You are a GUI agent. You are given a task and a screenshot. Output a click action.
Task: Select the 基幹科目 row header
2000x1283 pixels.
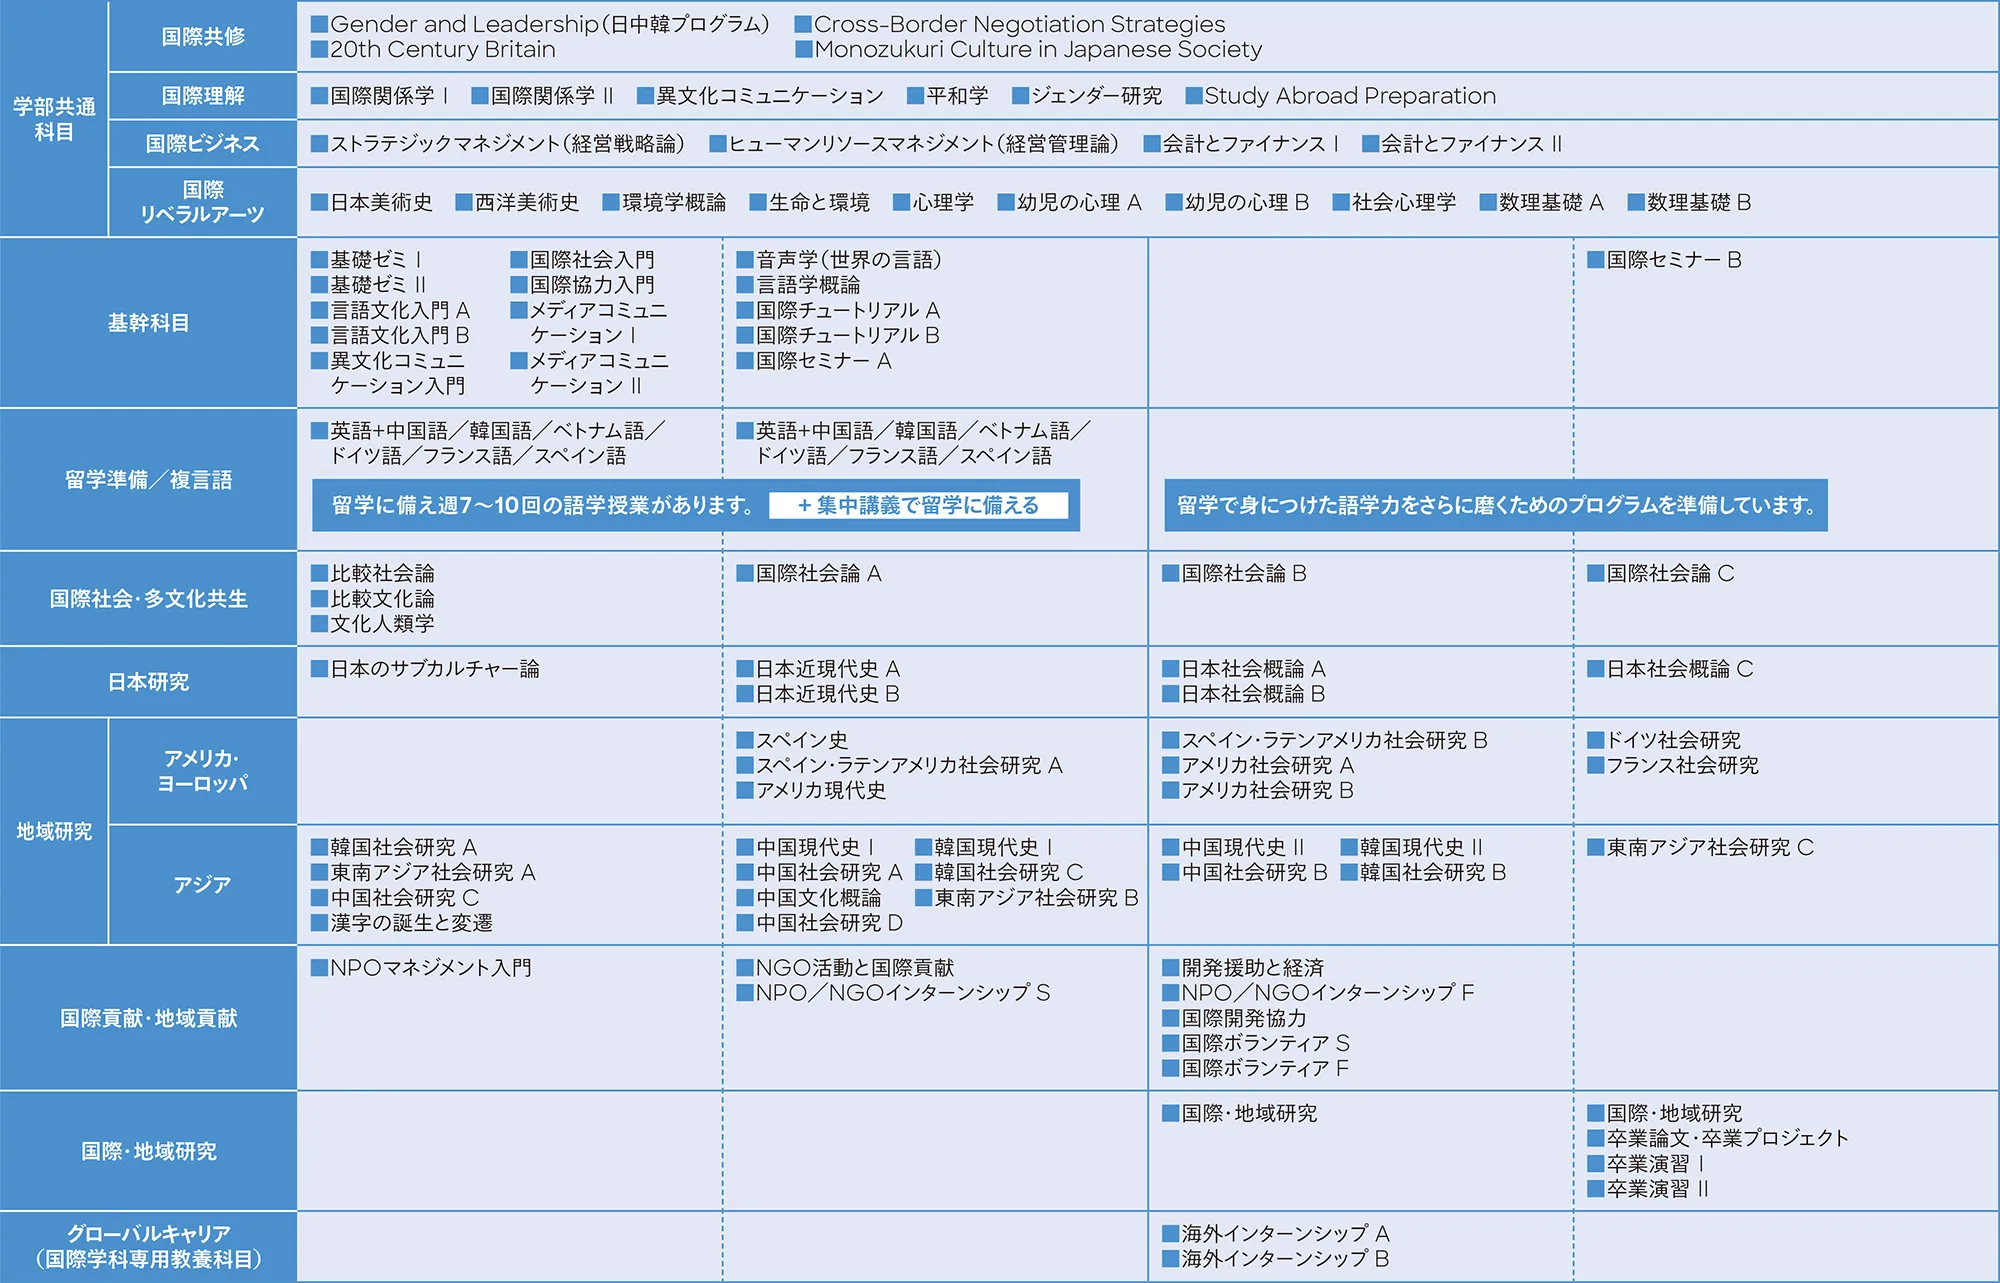[148, 323]
